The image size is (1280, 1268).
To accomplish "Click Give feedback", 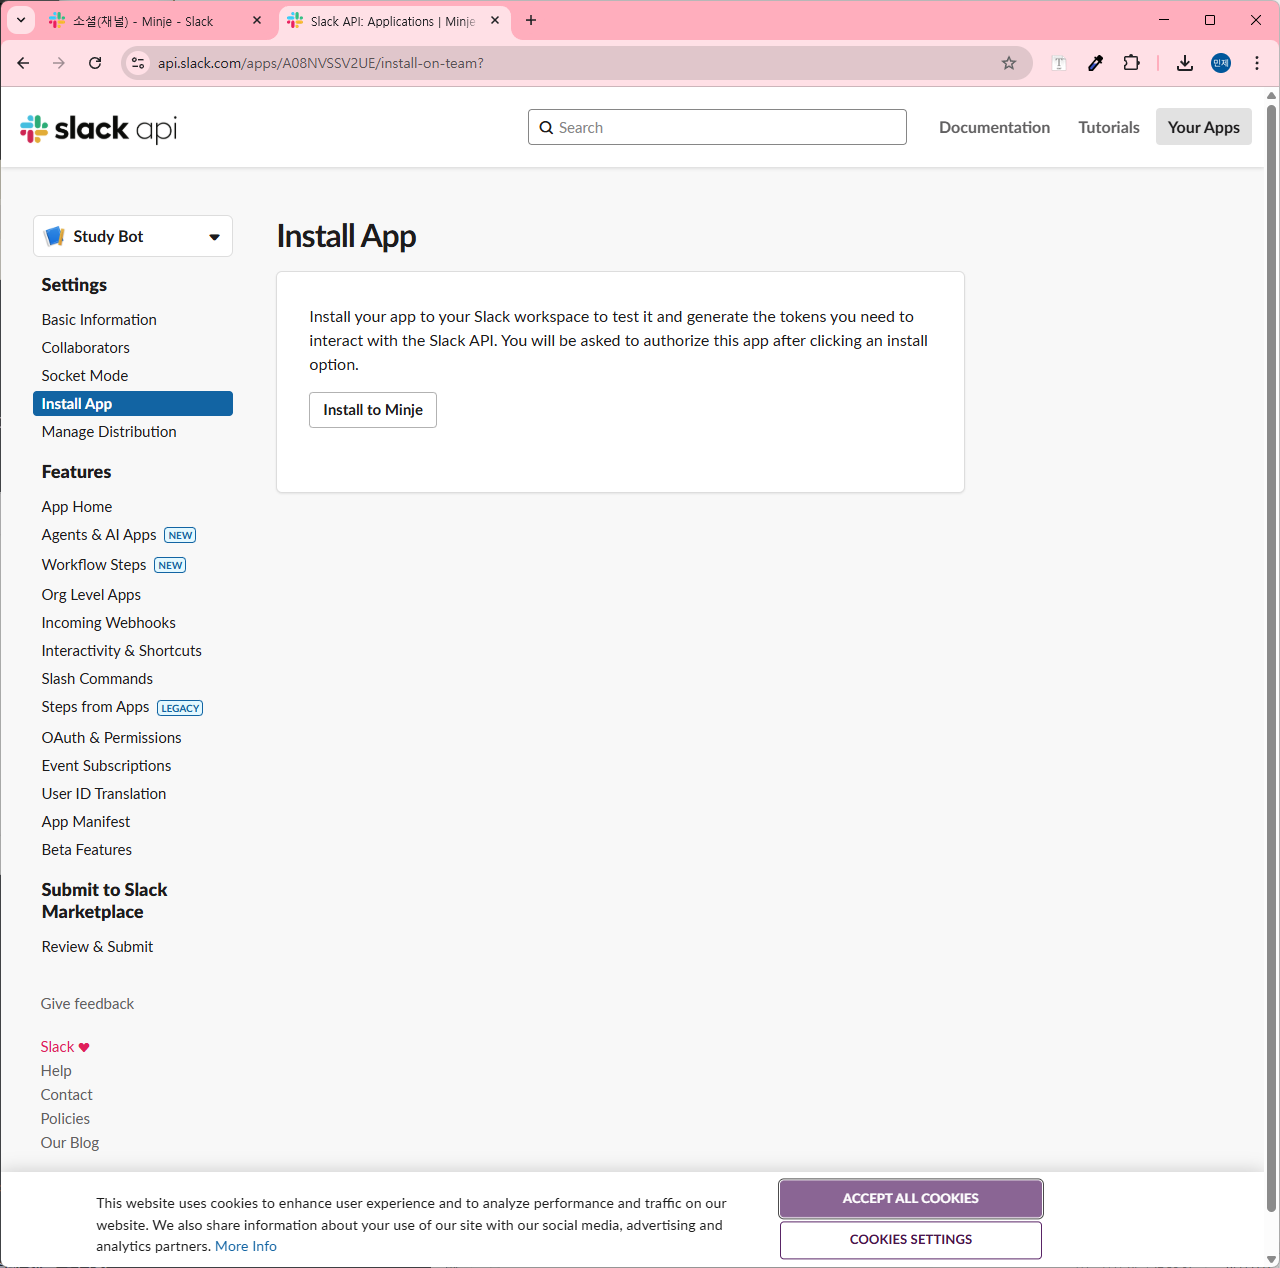I will [x=87, y=1004].
